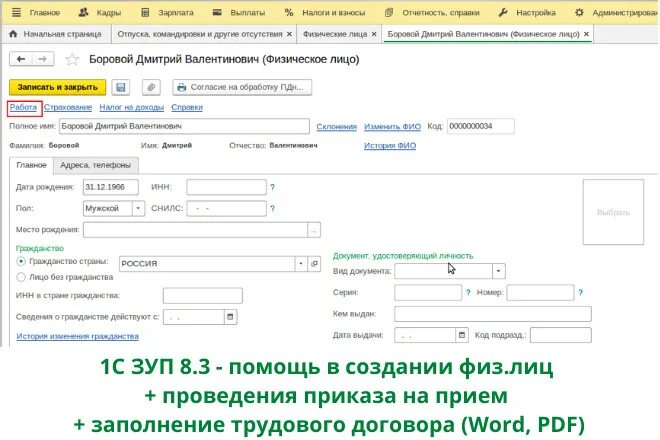Image resolution: width=660 pixels, height=440 pixels.
Task: Open the Справки link
Action: (x=187, y=107)
